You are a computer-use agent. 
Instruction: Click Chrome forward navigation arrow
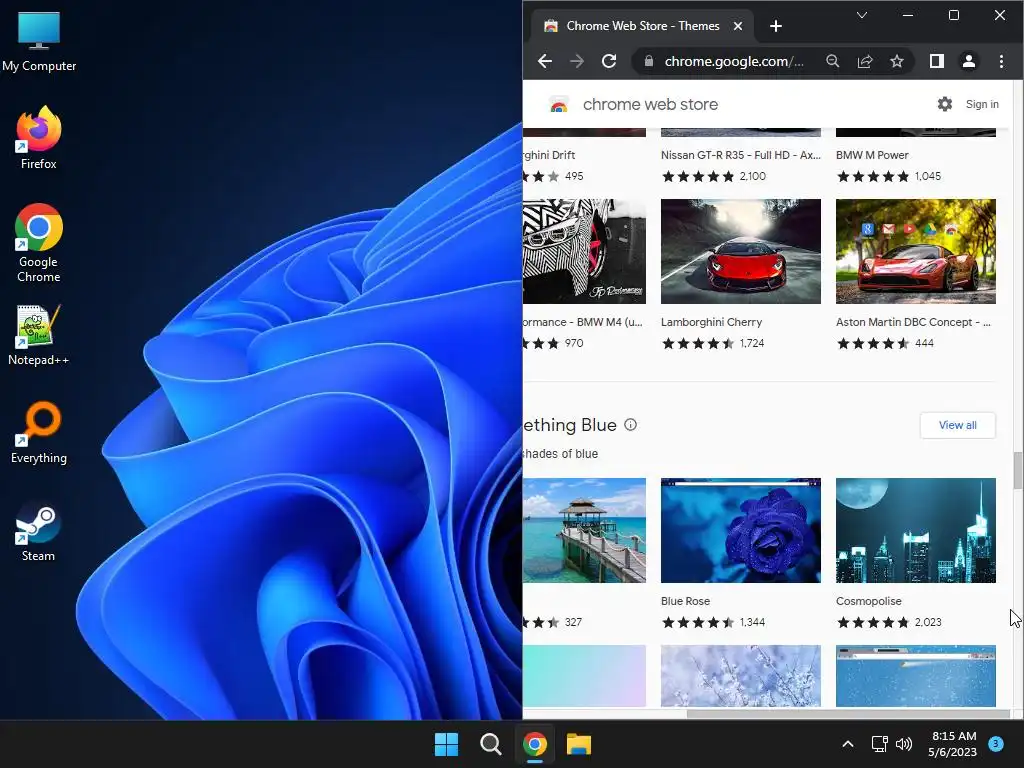[577, 61]
